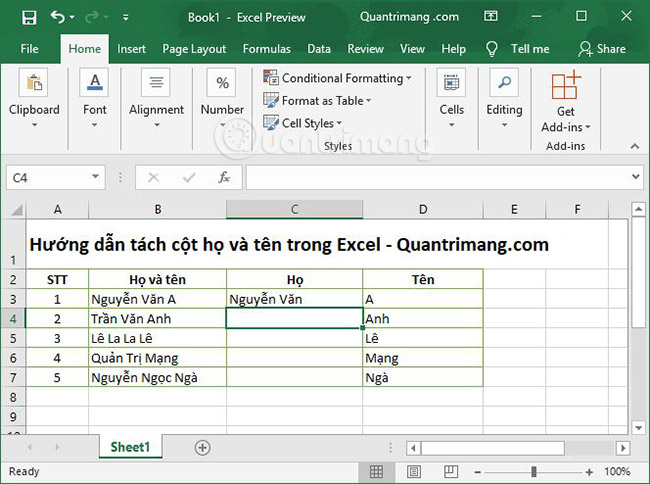Open the Formulas tab
This screenshot has width=650, height=484.
pyautogui.click(x=267, y=49)
